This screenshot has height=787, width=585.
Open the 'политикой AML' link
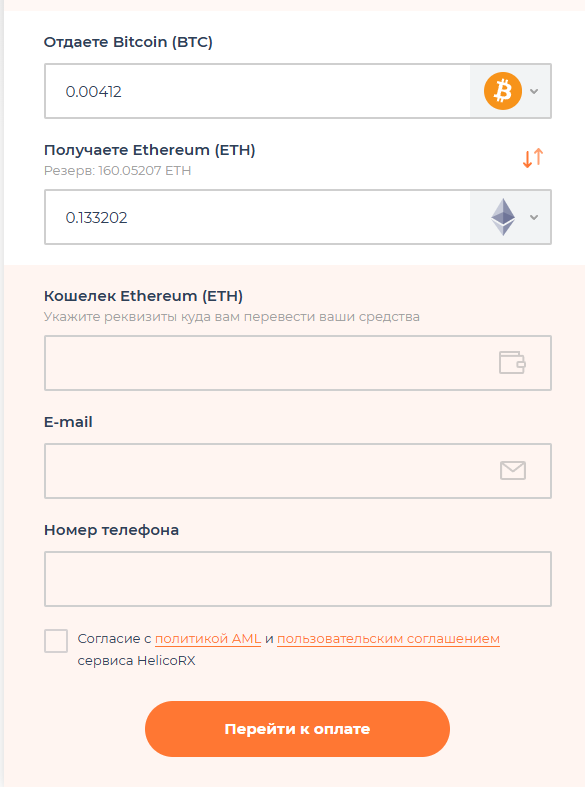tap(208, 638)
